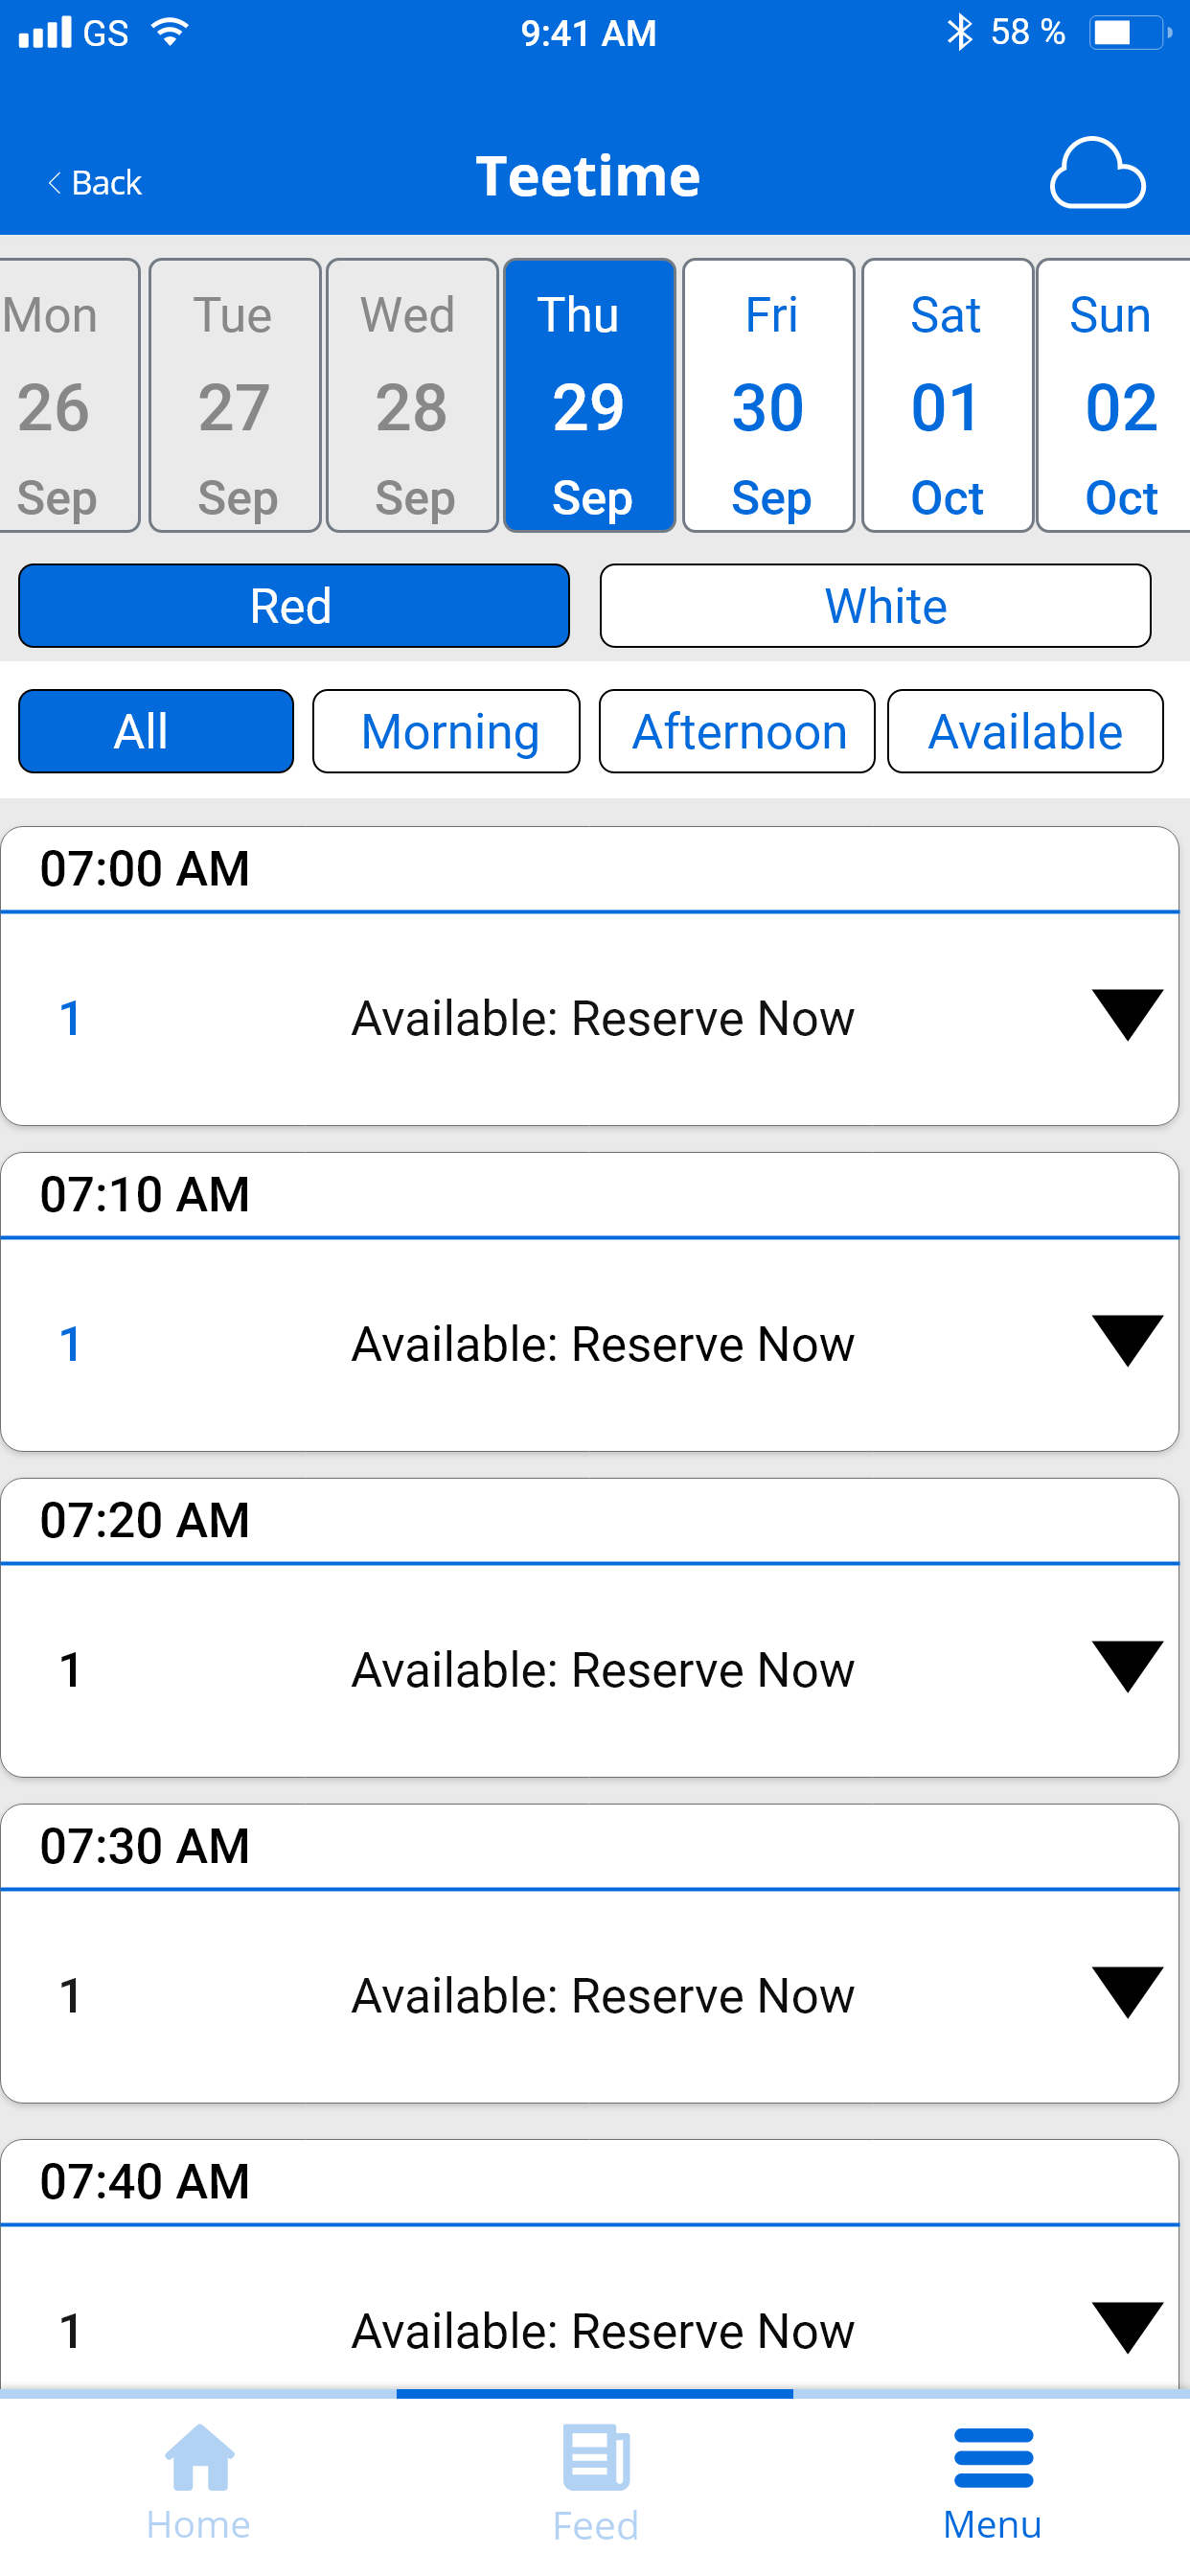
Task: Tap the Wi-Fi signal icon
Action: tap(170, 32)
